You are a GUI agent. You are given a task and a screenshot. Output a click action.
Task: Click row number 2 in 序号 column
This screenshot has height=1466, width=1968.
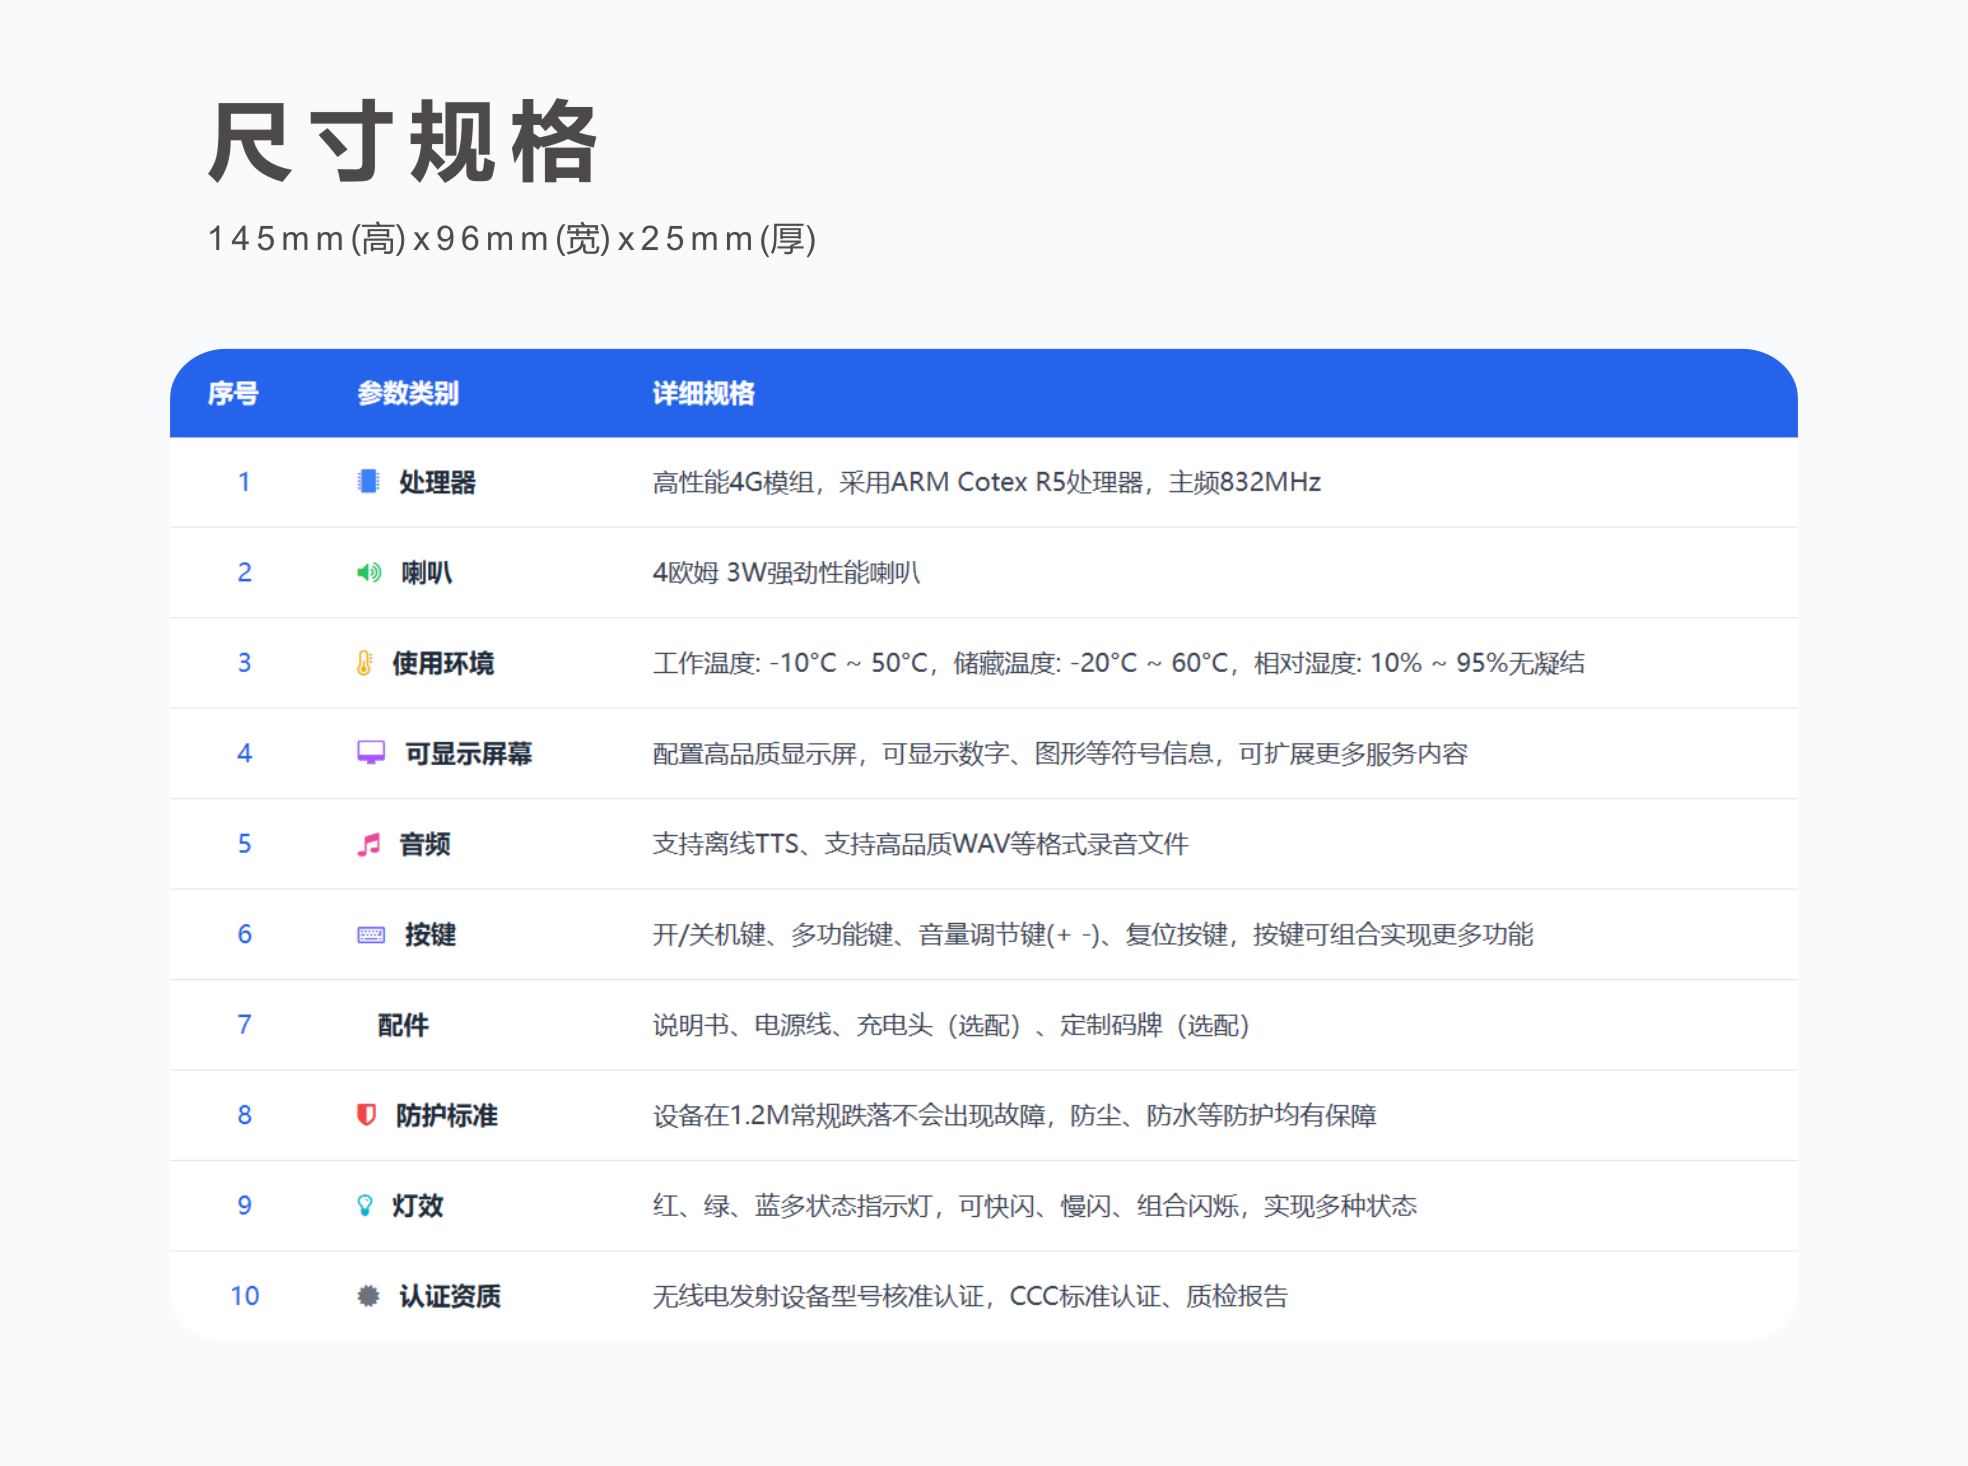click(x=244, y=573)
